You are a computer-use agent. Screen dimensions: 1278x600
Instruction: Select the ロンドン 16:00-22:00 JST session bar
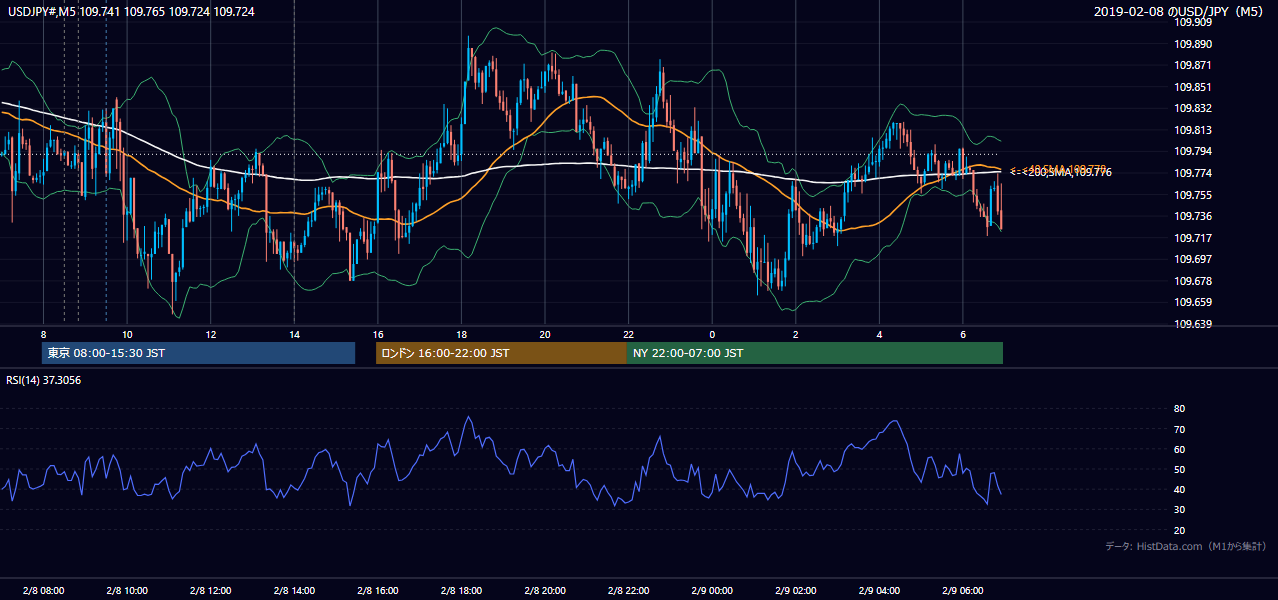pos(501,353)
